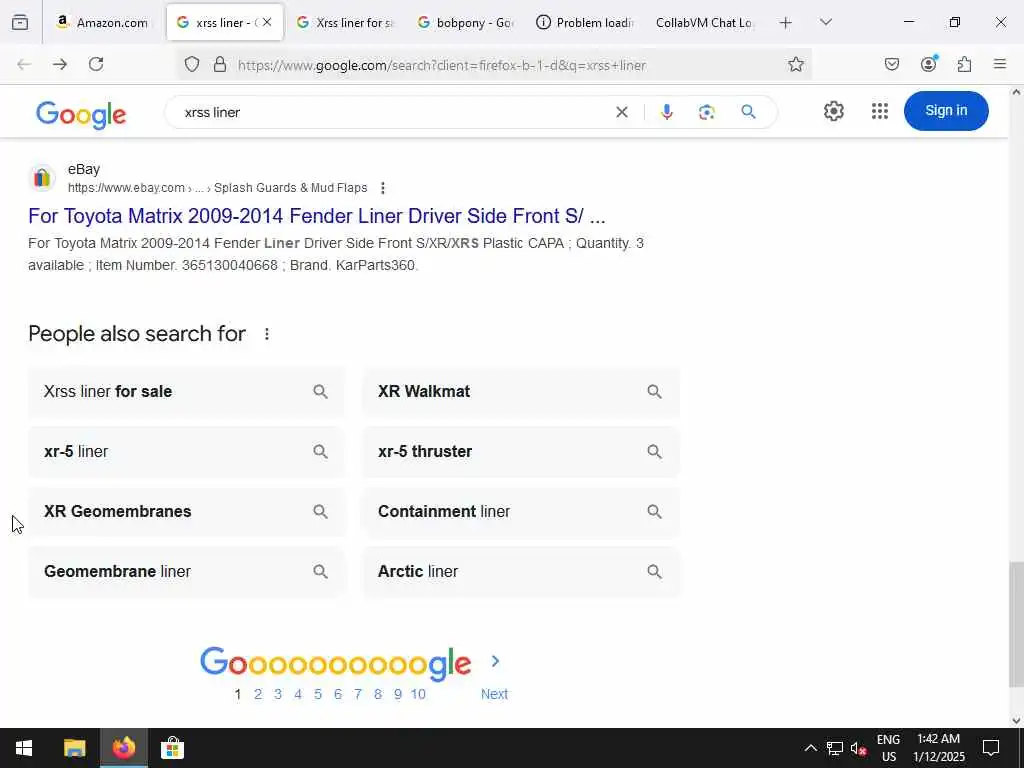The height and width of the screenshot is (768, 1024).
Task: Show hidden system tray icons
Action: click(x=810, y=748)
